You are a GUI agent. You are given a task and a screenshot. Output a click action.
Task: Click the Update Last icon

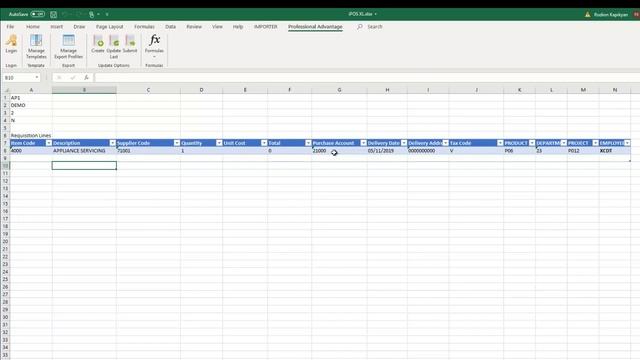(x=114, y=47)
